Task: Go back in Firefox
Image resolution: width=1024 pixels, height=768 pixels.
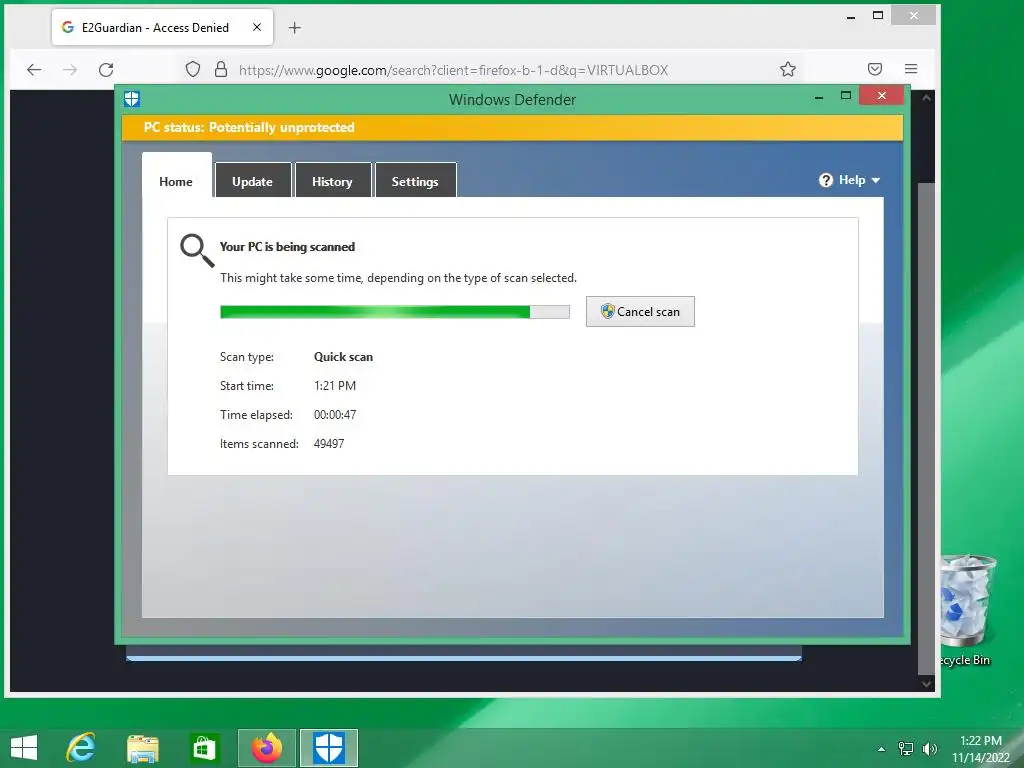Action: 34,69
